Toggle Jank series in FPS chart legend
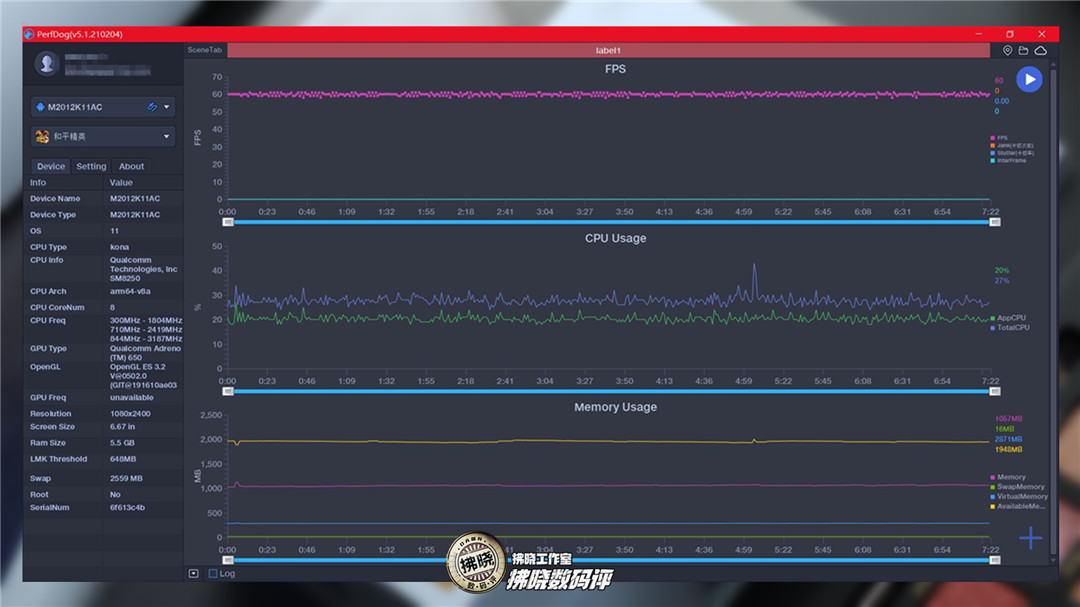1080x607 pixels. pos(1012,145)
